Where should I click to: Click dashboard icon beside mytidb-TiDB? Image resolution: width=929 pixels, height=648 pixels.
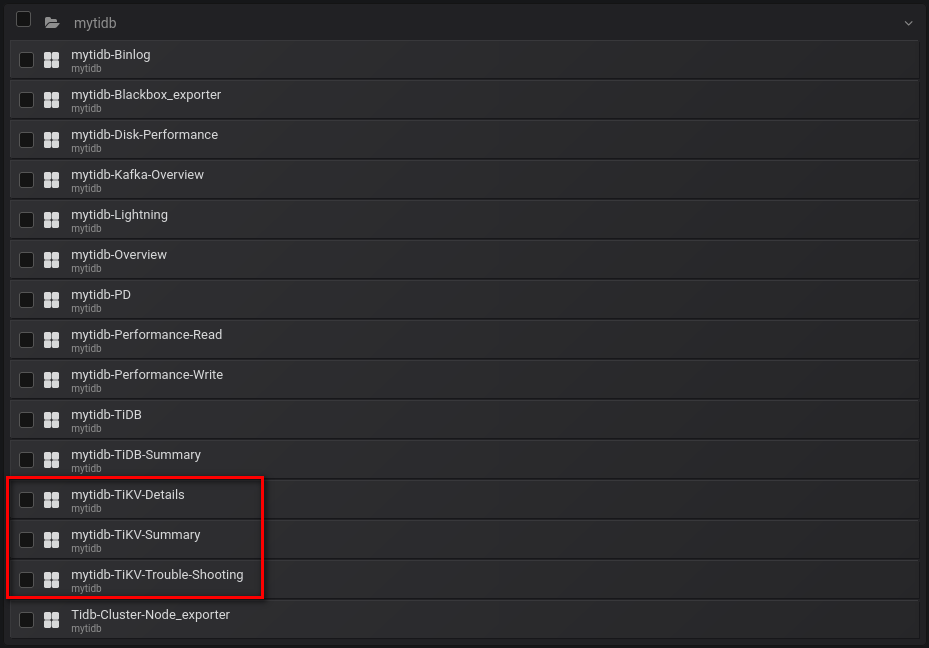pyautogui.click(x=52, y=419)
